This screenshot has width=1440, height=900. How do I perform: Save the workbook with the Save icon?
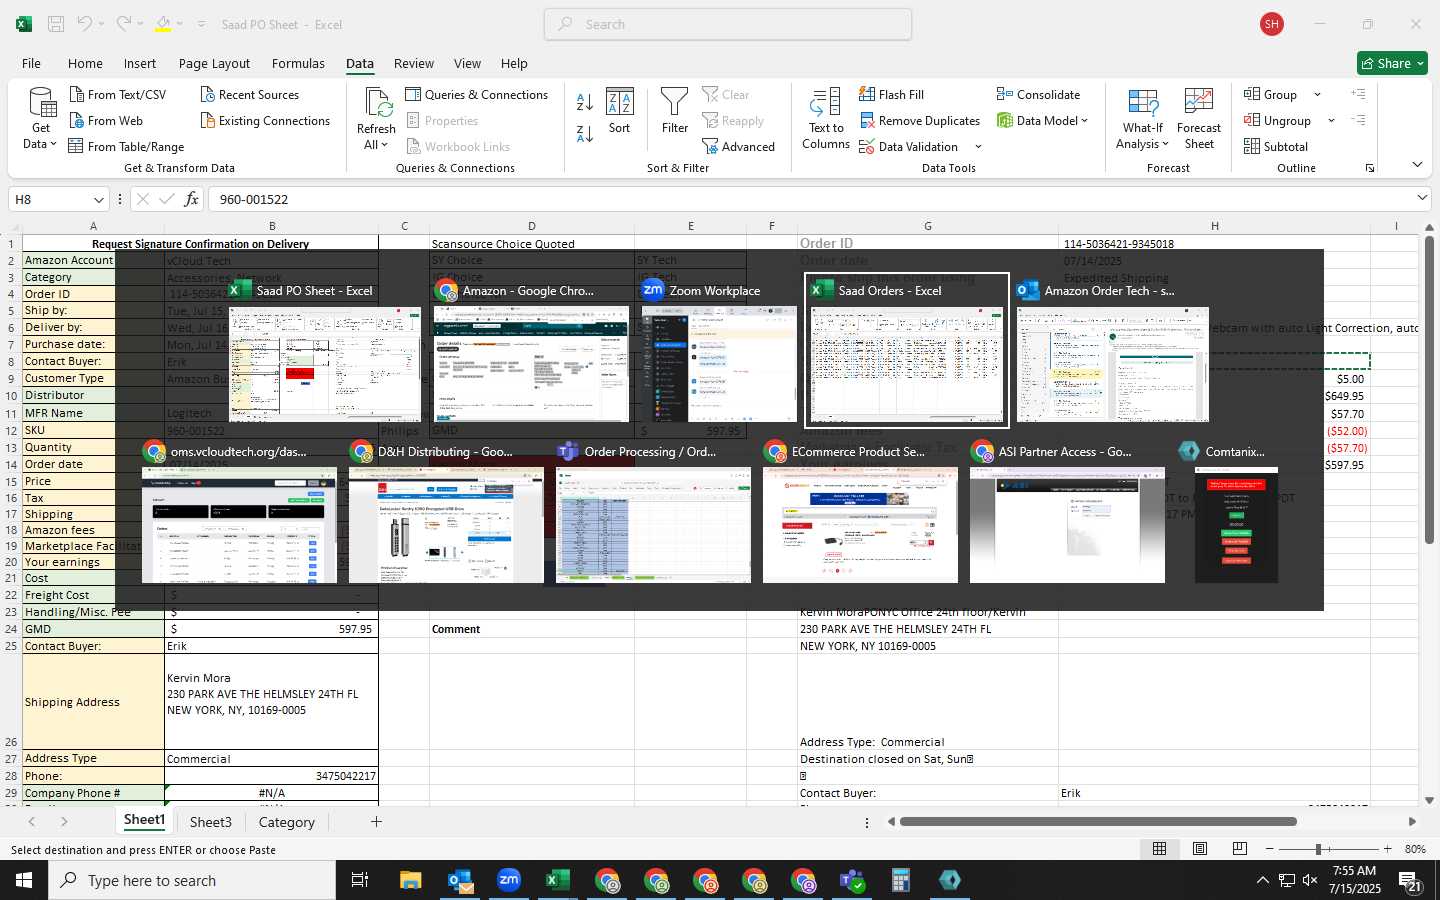(56, 24)
